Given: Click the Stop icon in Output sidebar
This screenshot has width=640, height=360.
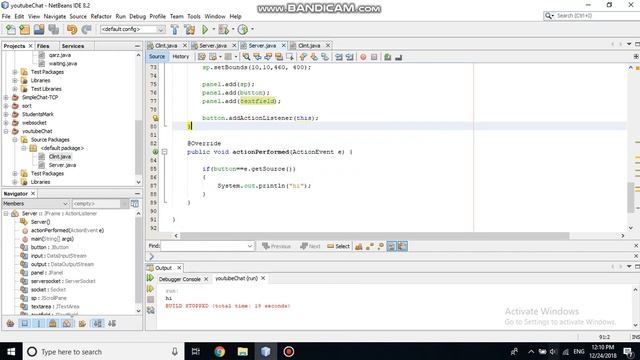Looking at the screenshot, I should point(151,300).
